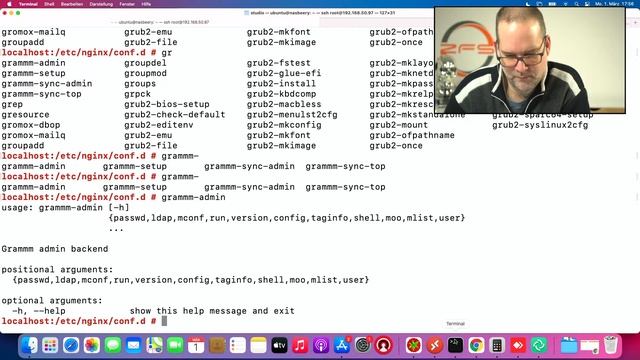Click Do Not Disturb moon icon in menu bar

(x=528, y=4)
